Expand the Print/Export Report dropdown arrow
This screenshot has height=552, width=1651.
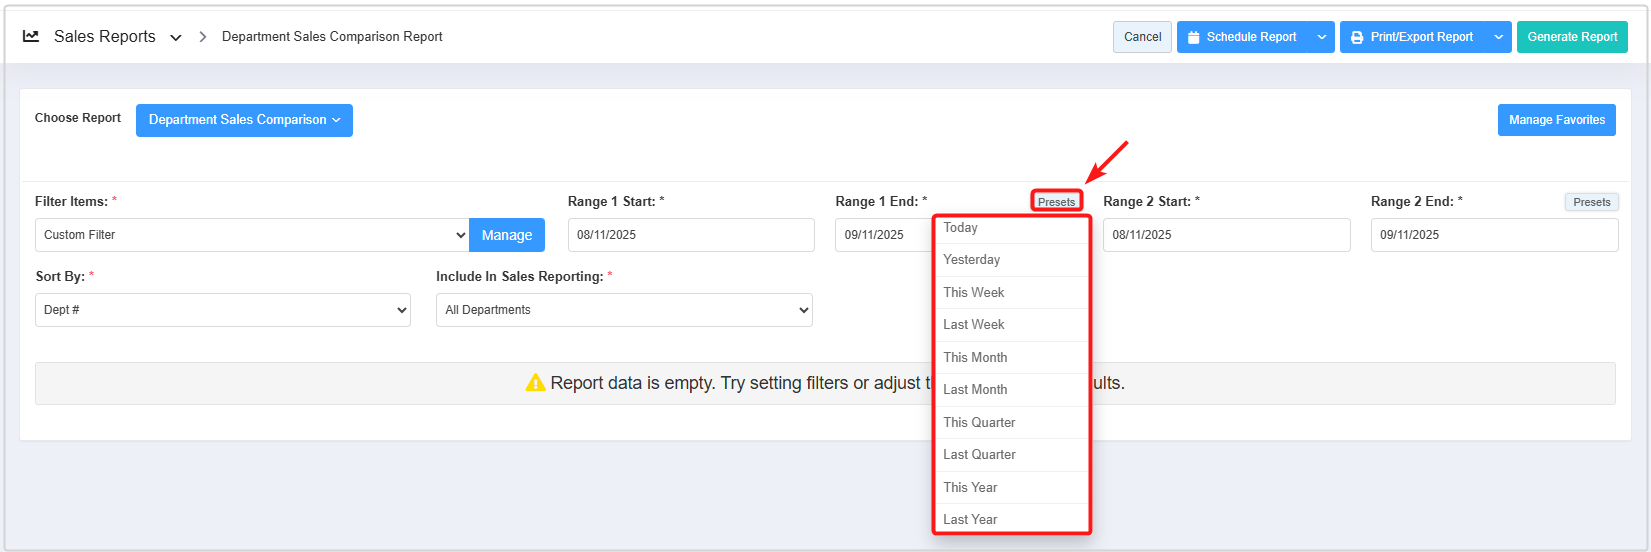coord(1498,37)
